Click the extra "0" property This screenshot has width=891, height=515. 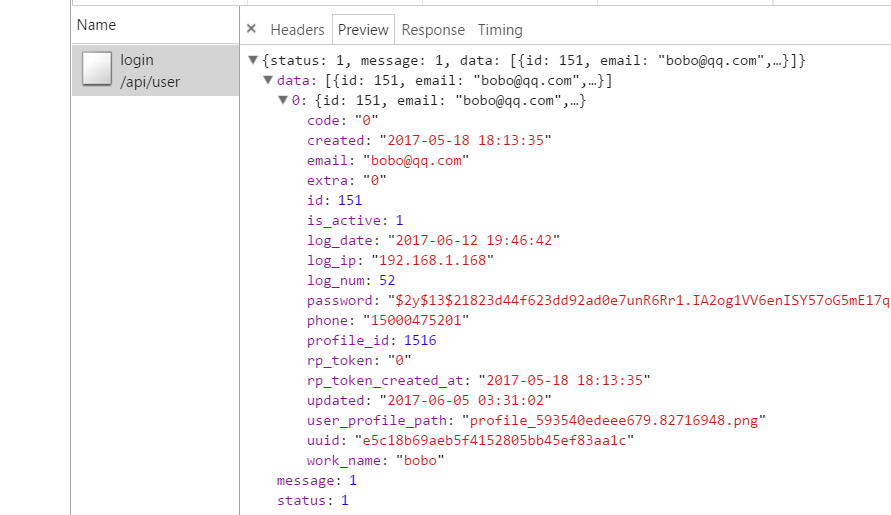point(347,180)
